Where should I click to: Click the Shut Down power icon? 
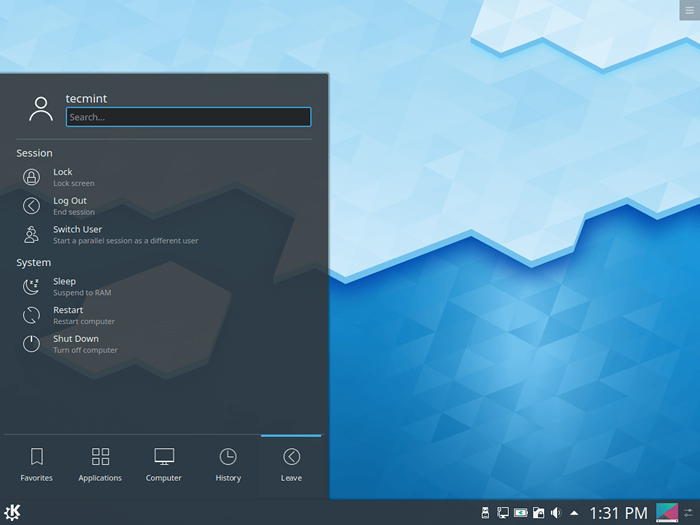click(x=32, y=343)
